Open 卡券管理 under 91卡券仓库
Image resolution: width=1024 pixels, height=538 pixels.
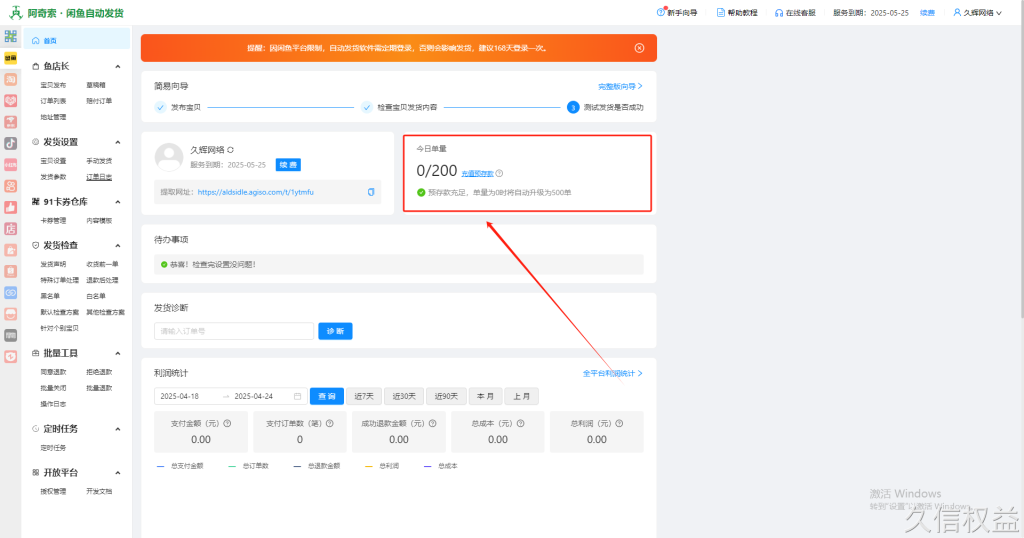click(x=53, y=221)
